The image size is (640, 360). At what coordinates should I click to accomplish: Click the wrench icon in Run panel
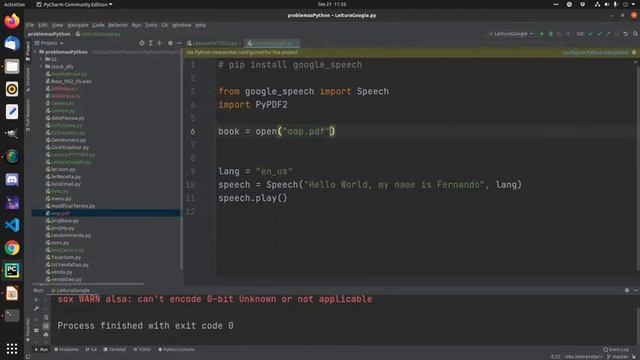point(36,309)
